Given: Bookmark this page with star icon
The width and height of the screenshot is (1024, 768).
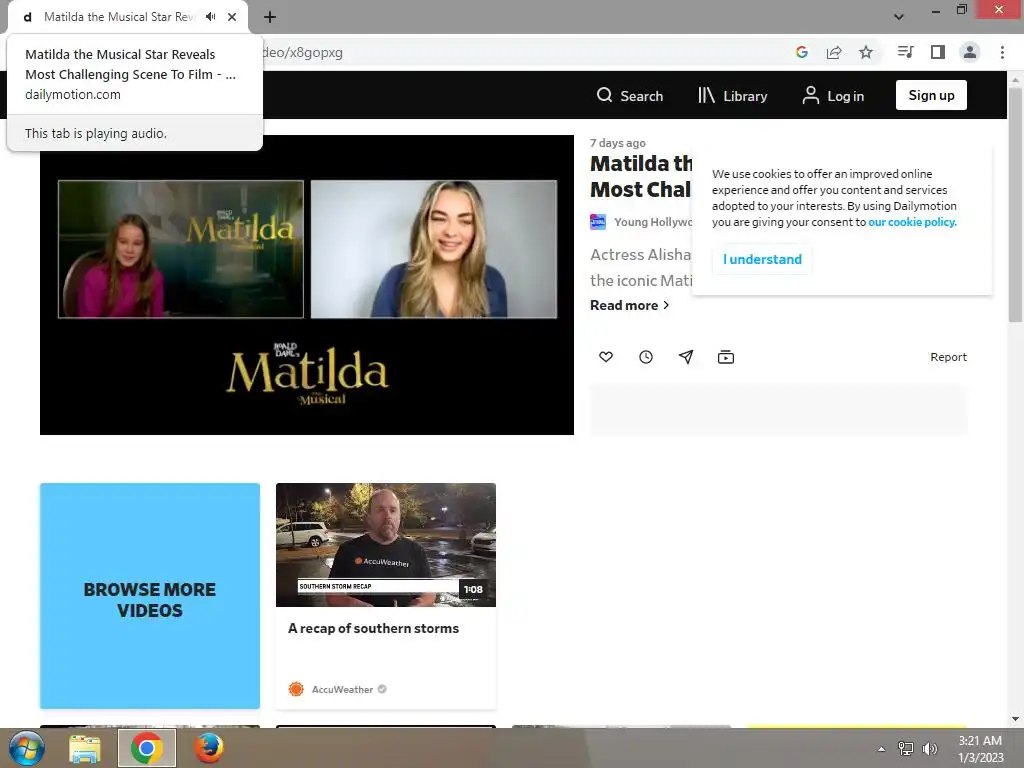Looking at the screenshot, I should coord(866,52).
